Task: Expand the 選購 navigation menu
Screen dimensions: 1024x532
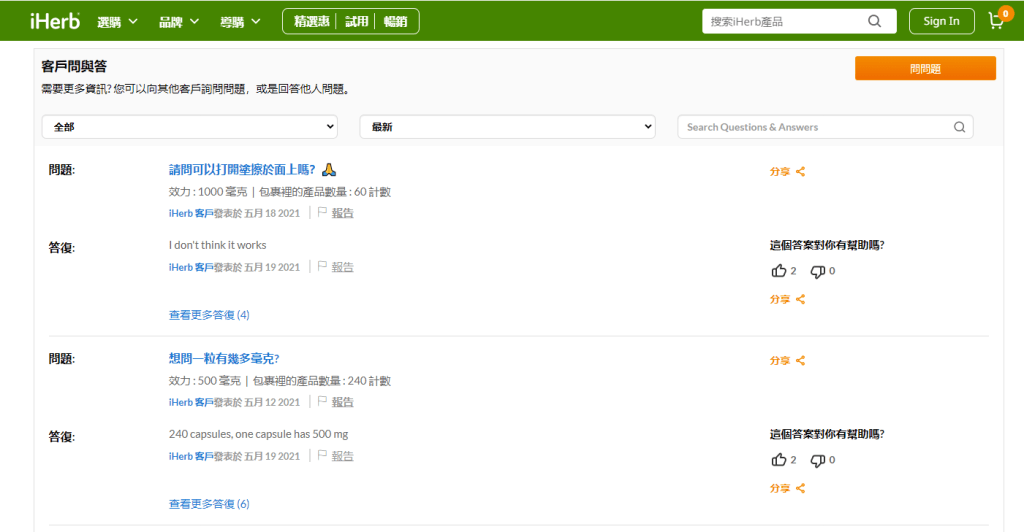Action: 117,21
